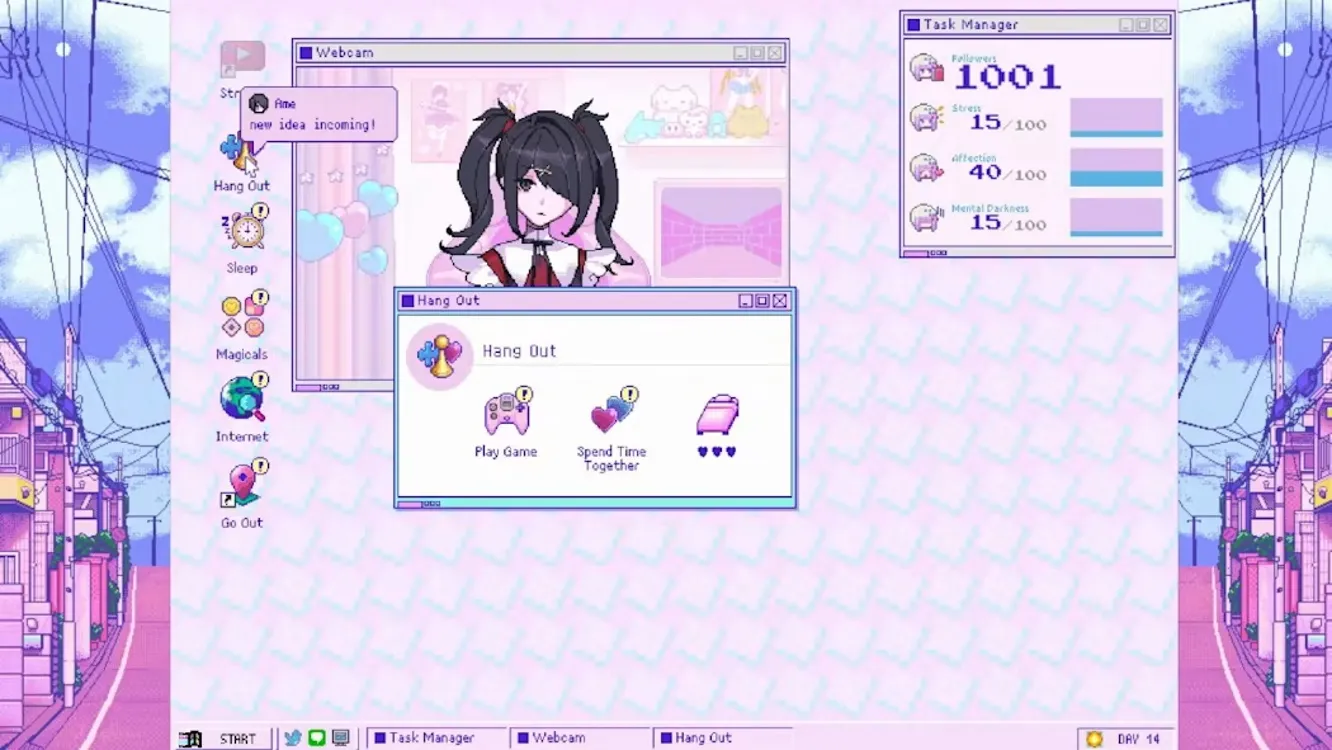This screenshot has height=750, width=1332.
Task: Click Ame's new idea notification bubble
Action: click(x=320, y=114)
